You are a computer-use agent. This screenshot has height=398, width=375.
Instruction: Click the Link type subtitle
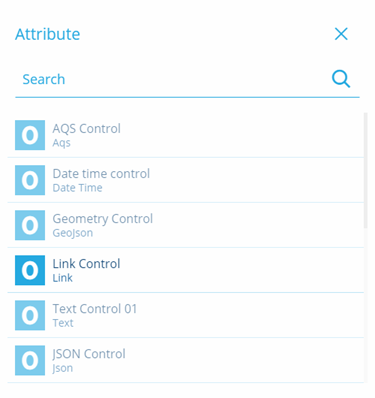62,278
